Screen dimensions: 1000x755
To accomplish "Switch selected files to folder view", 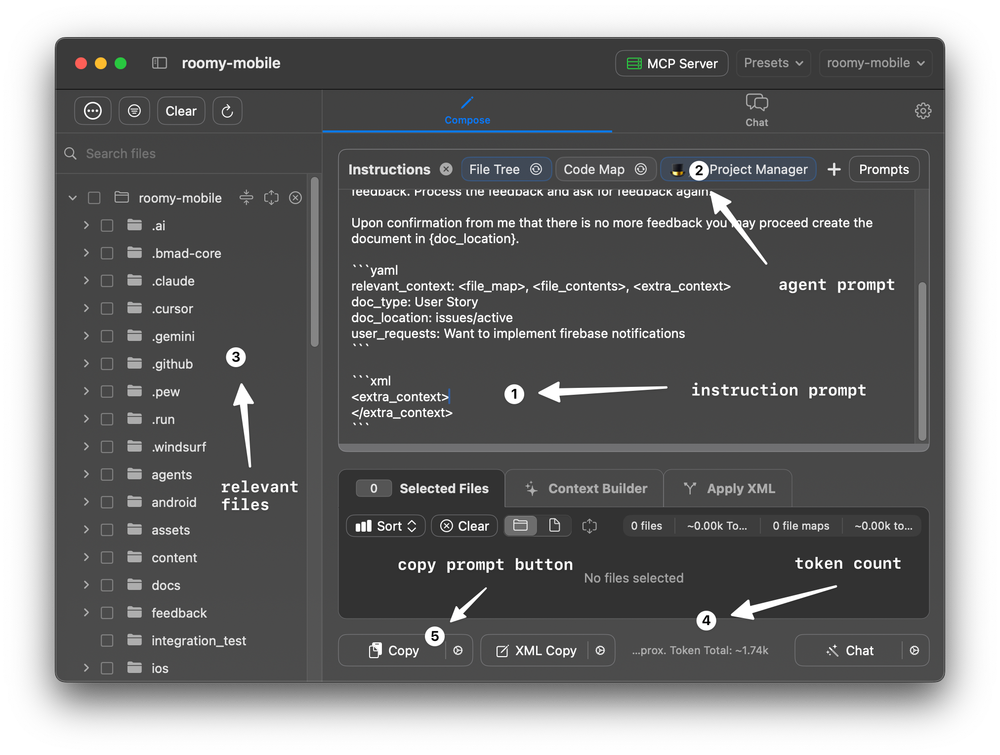I will 520,525.
